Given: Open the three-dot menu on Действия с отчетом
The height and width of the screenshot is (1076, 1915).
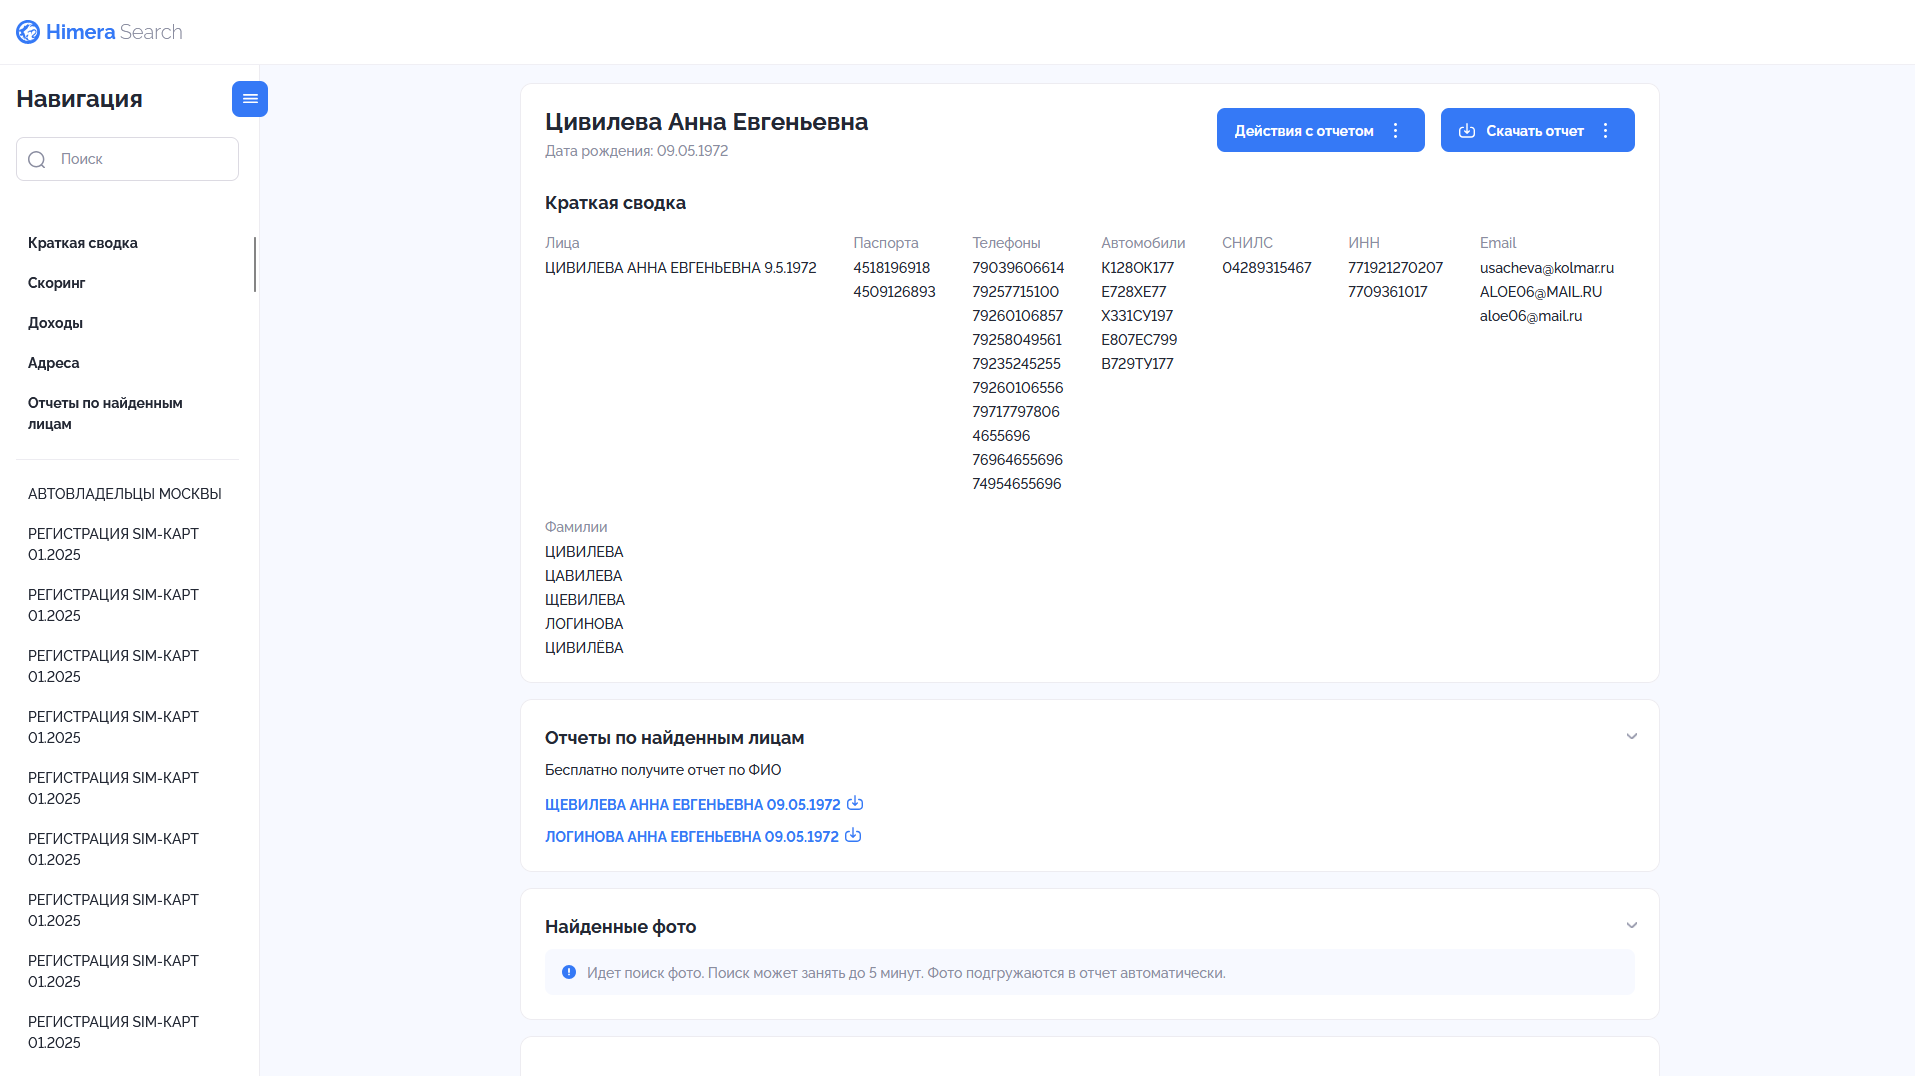Looking at the screenshot, I should pos(1396,131).
